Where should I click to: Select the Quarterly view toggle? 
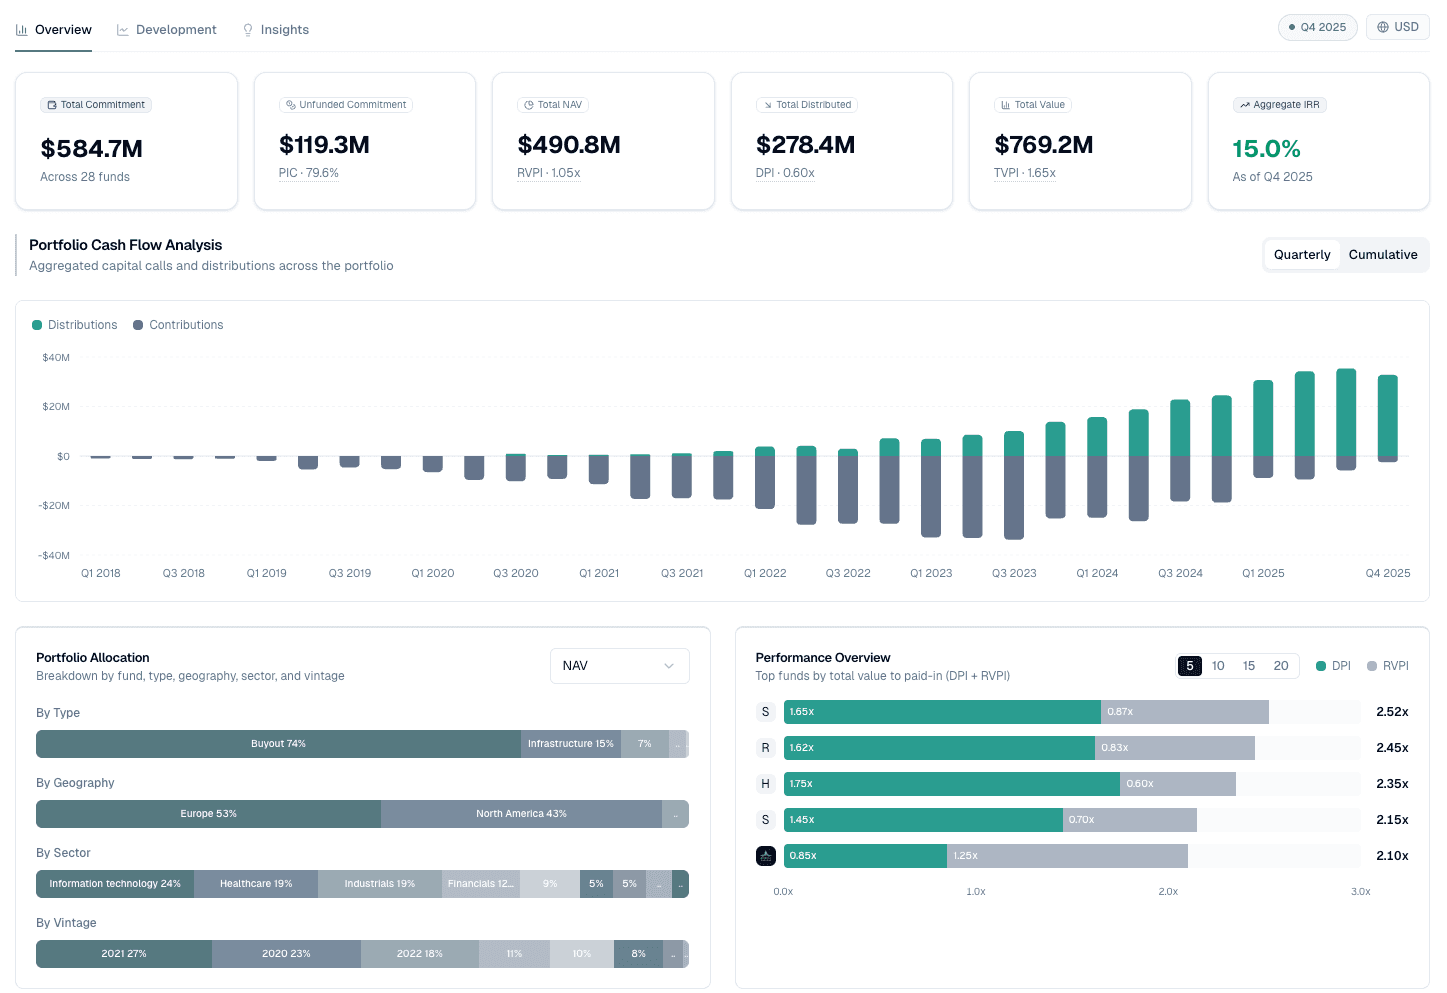[1302, 255]
